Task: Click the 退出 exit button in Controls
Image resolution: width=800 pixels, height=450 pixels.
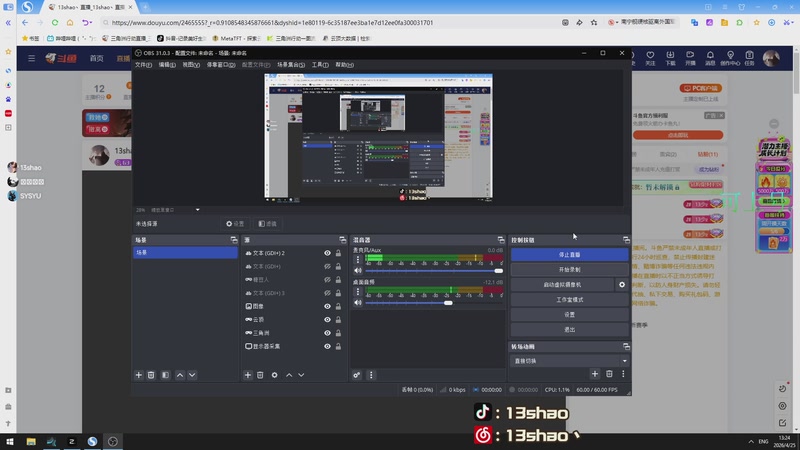Action: tap(569, 330)
